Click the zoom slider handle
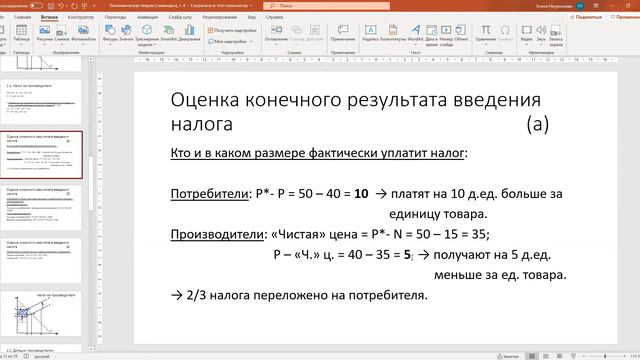This screenshot has height=360, width=640. point(605,356)
